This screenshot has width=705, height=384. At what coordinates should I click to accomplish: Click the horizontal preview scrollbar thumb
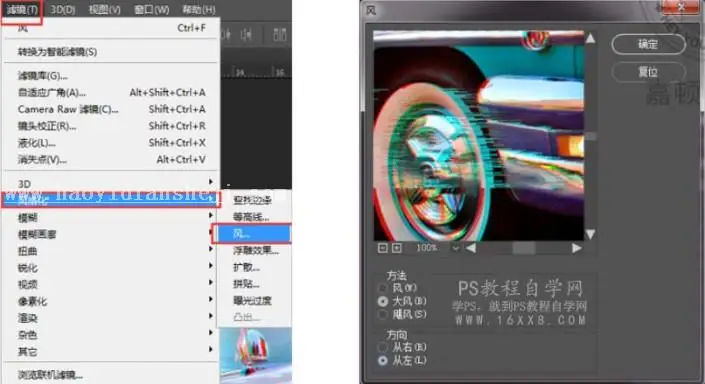(524, 248)
